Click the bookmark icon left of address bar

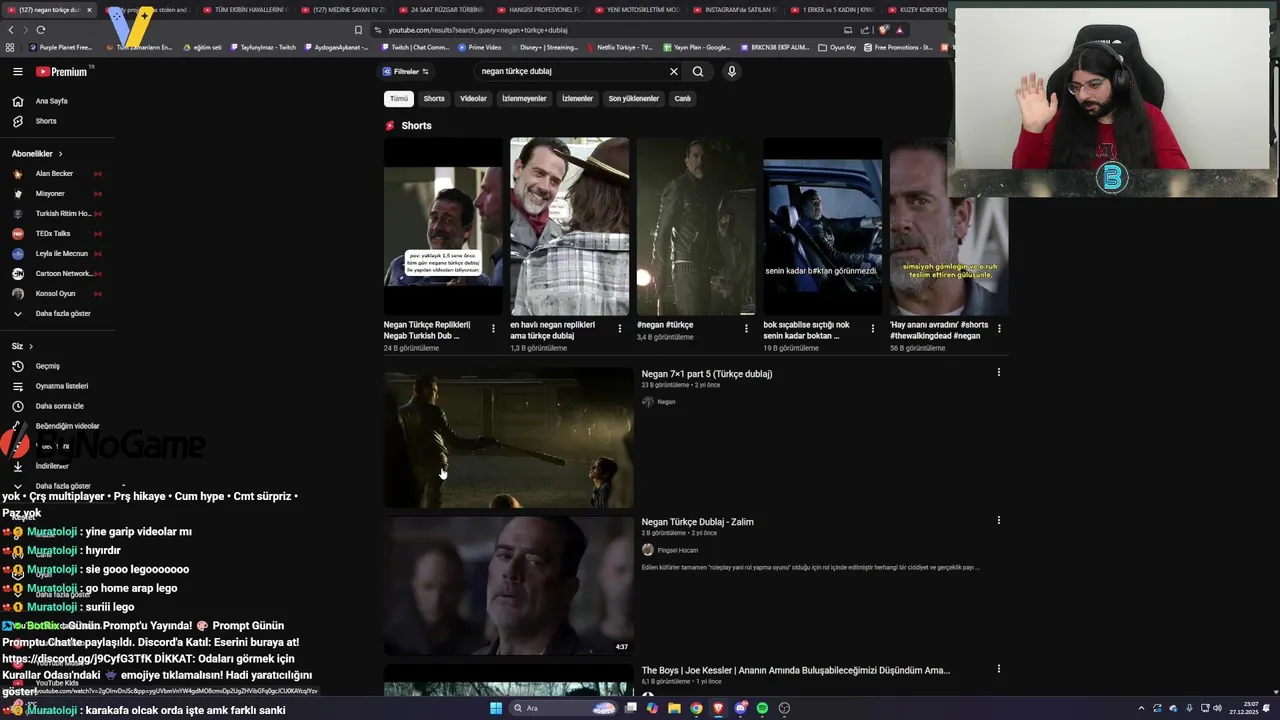[x=358, y=30]
